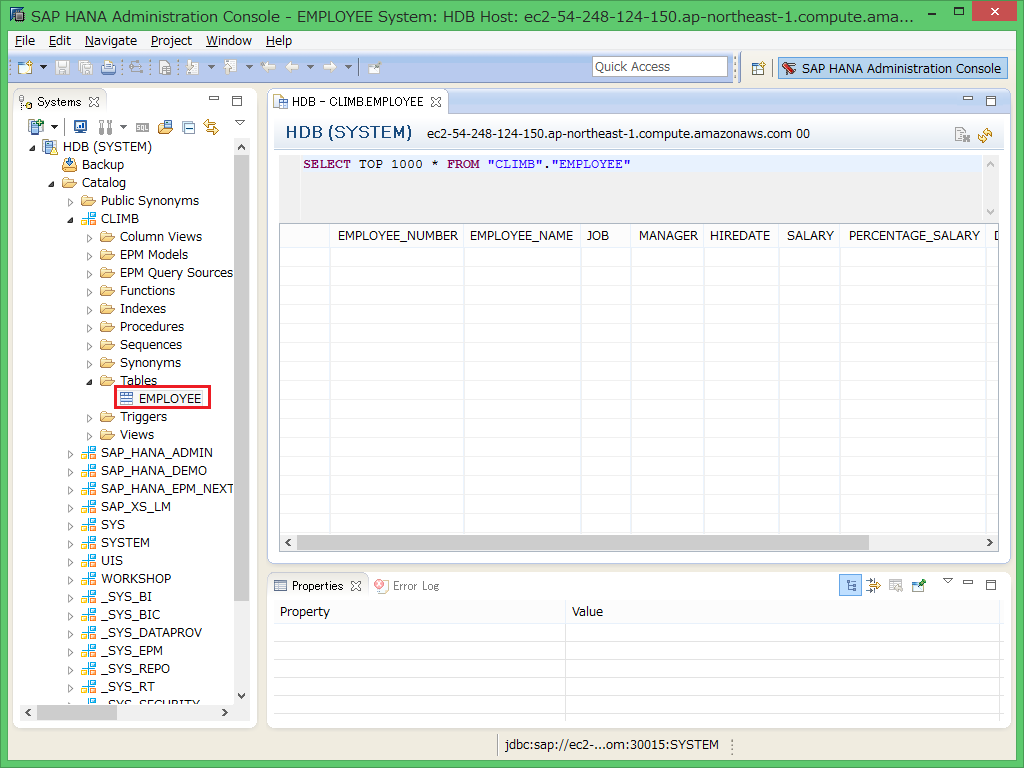Click the Back navigation arrow icon
The image size is (1024, 768).
point(292,67)
